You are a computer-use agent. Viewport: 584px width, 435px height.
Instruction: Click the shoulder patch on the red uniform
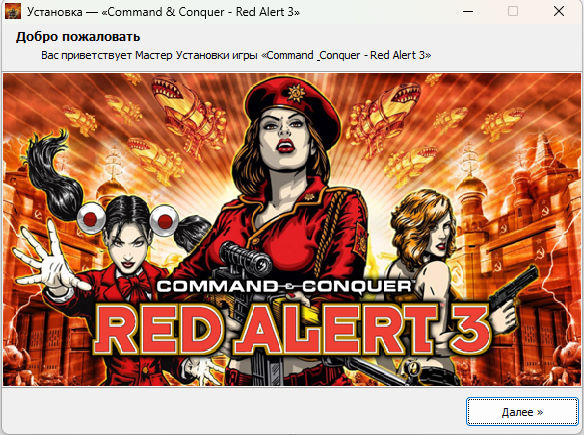362,239
